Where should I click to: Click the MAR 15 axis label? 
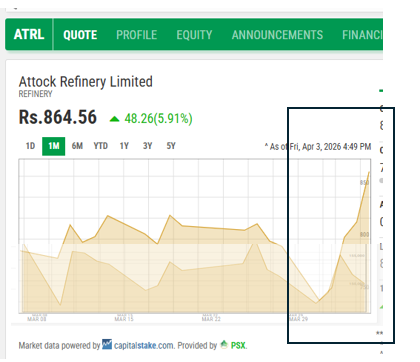coord(124,319)
